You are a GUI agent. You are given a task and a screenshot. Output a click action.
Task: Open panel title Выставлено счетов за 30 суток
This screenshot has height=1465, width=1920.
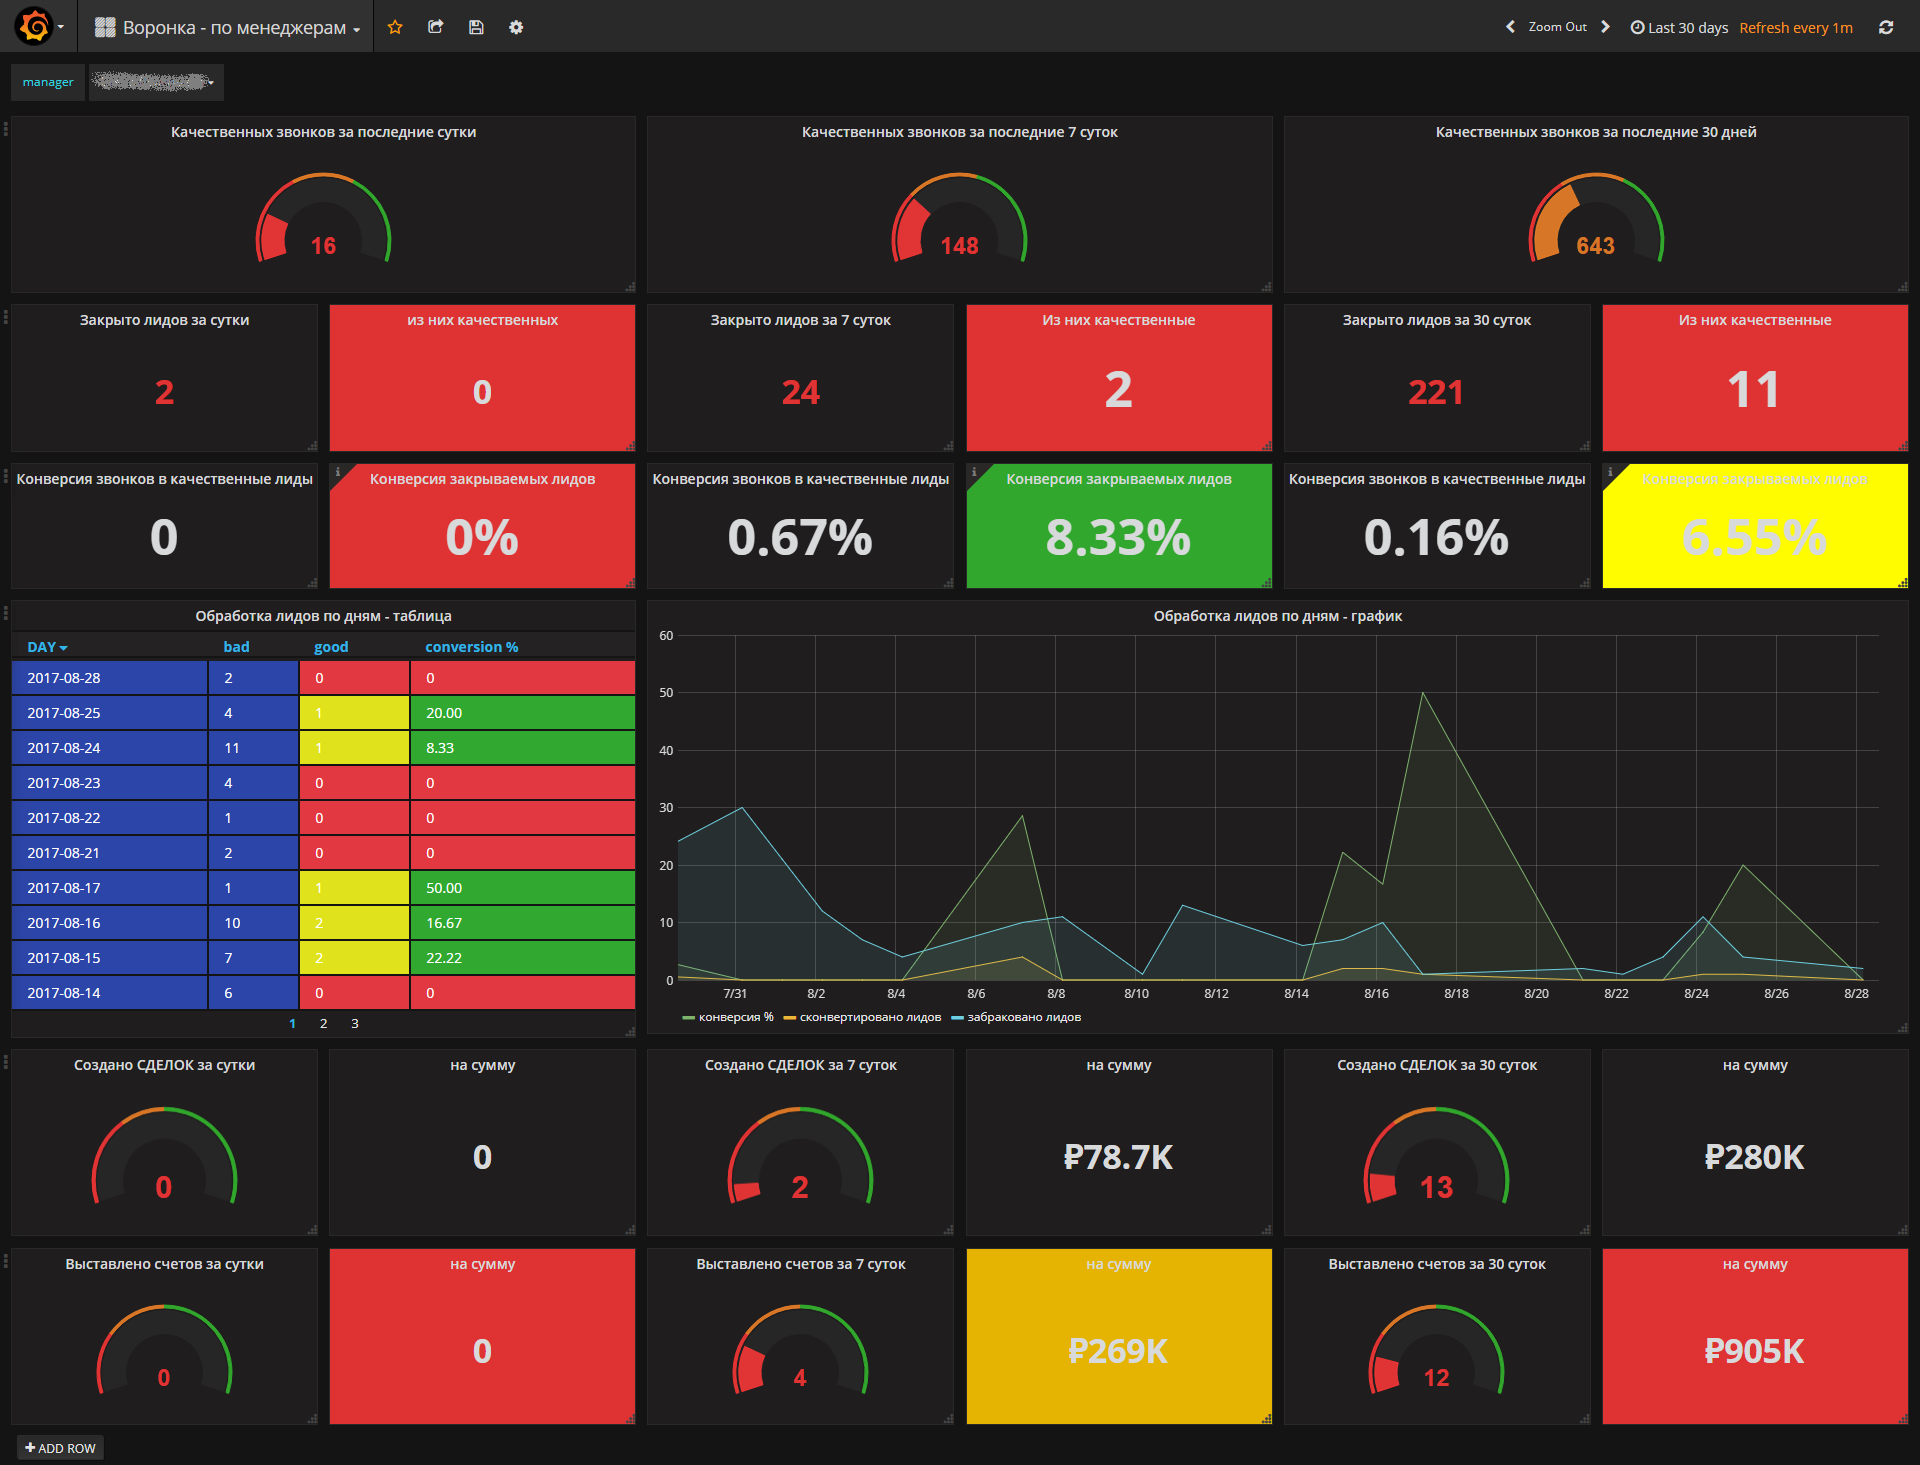pyautogui.click(x=1436, y=1264)
